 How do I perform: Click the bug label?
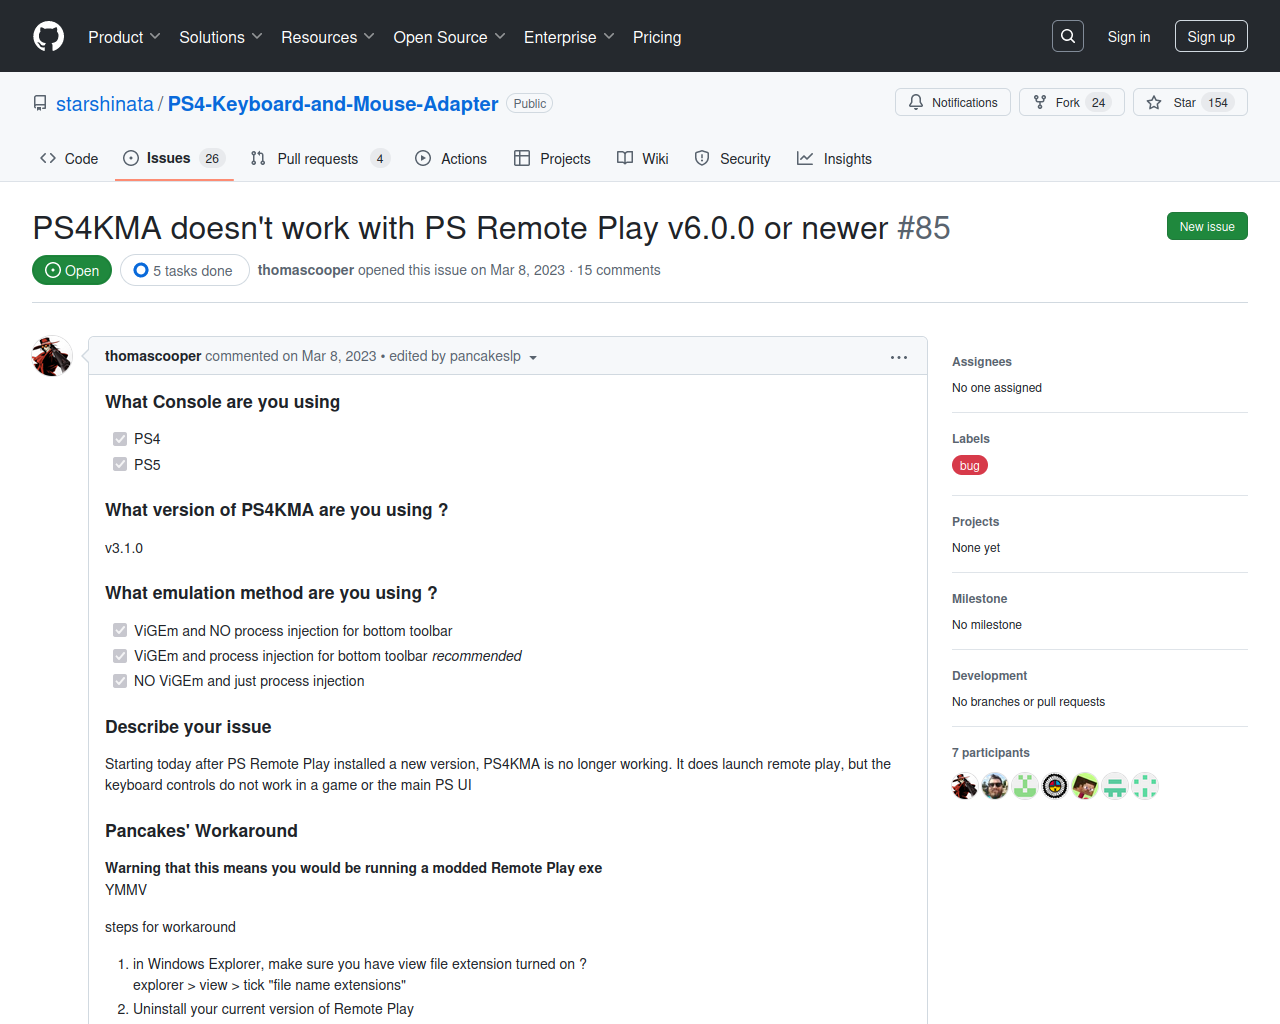pyautogui.click(x=970, y=465)
